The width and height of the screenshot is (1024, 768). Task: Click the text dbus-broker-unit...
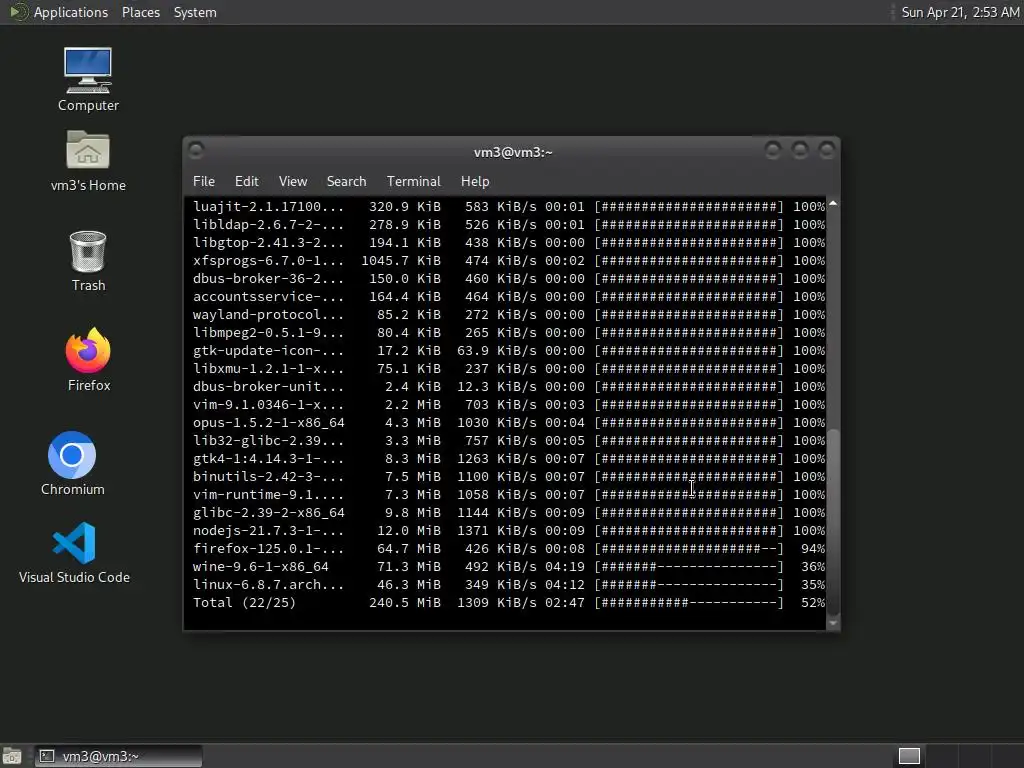point(268,387)
